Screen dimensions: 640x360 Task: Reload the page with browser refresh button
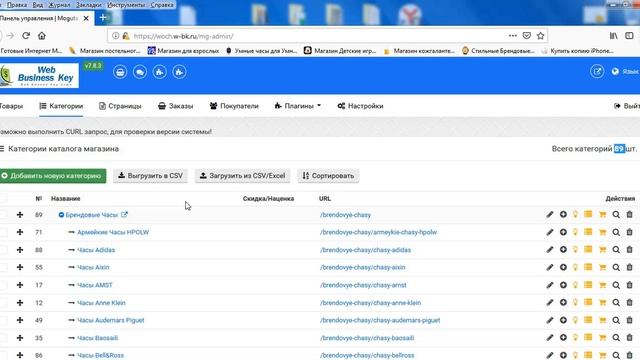click(x=26, y=36)
